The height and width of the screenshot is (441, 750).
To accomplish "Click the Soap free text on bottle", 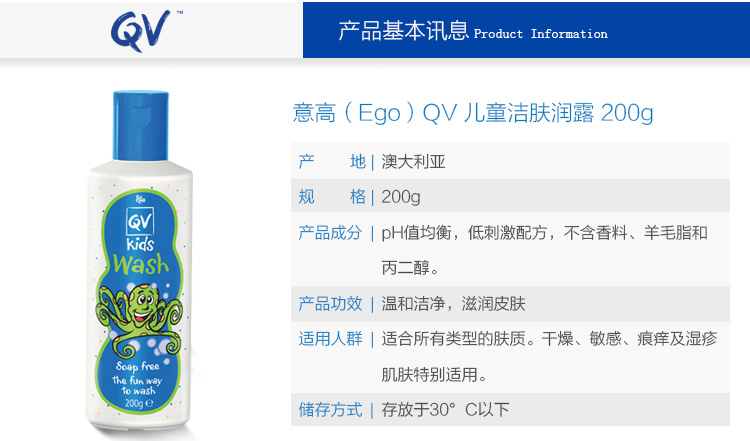I will tap(137, 366).
